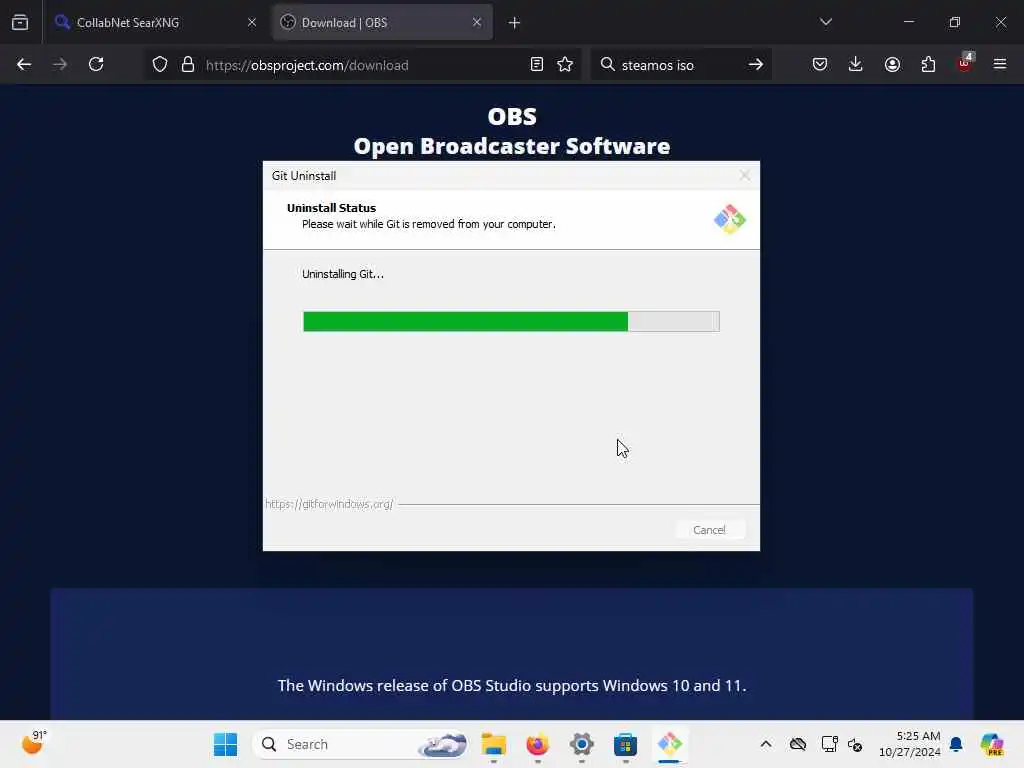Close the Download | OBS tab

click(477, 22)
